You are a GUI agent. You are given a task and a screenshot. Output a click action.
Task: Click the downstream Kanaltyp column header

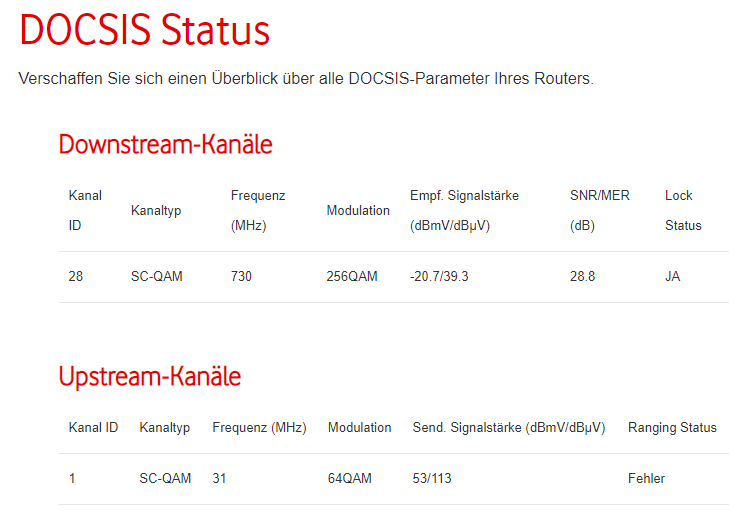point(156,211)
